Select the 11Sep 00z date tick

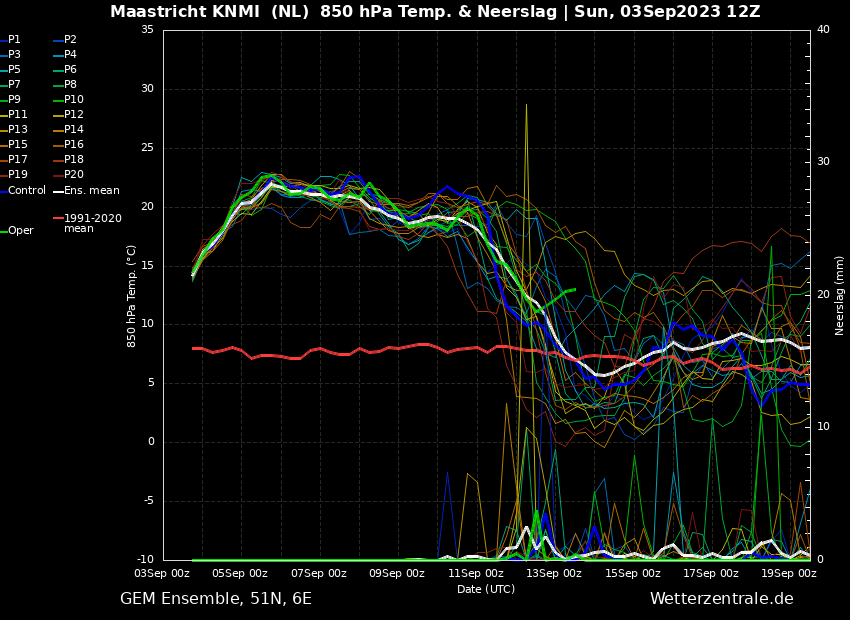tap(476, 574)
